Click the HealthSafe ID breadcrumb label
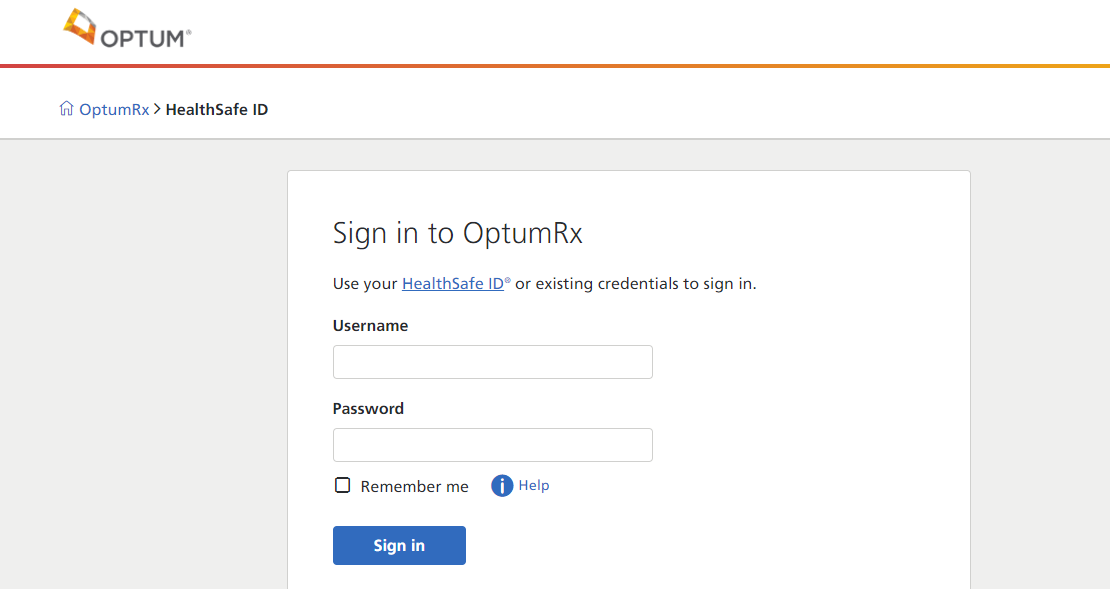Image resolution: width=1110 pixels, height=589 pixels. (217, 109)
